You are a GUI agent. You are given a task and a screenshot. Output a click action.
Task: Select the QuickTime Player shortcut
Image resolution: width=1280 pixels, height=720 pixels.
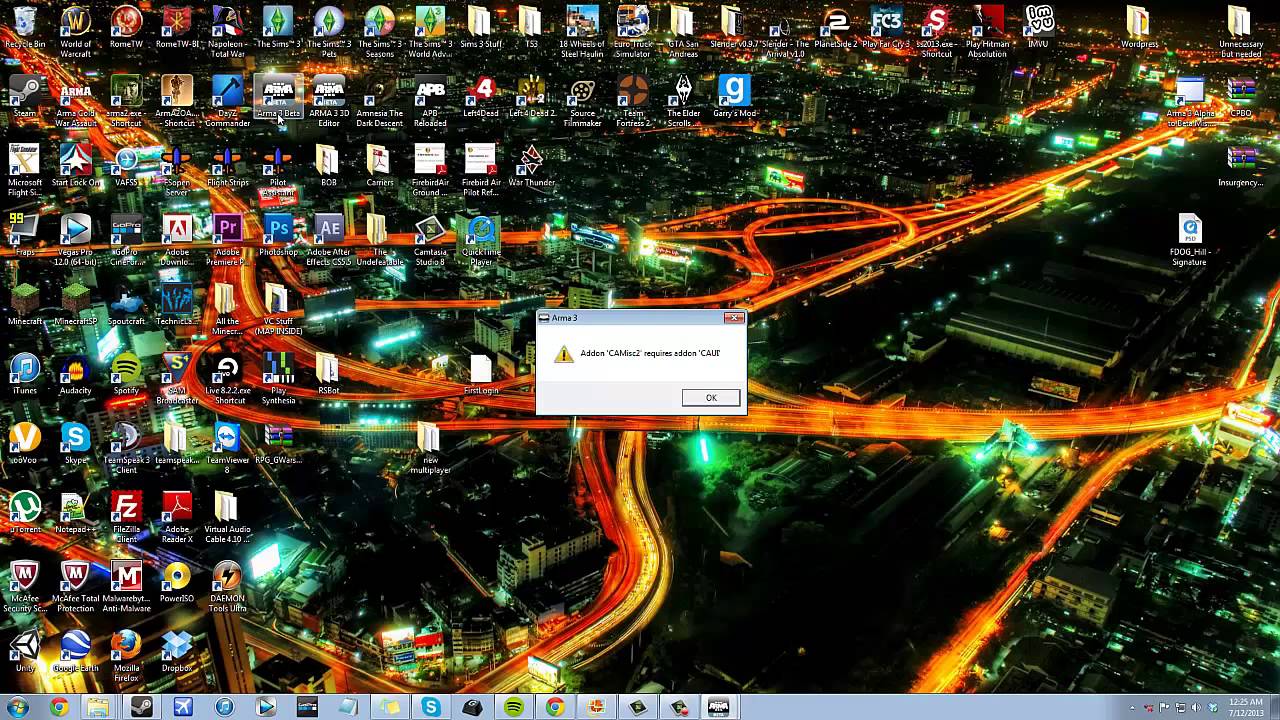(x=481, y=240)
